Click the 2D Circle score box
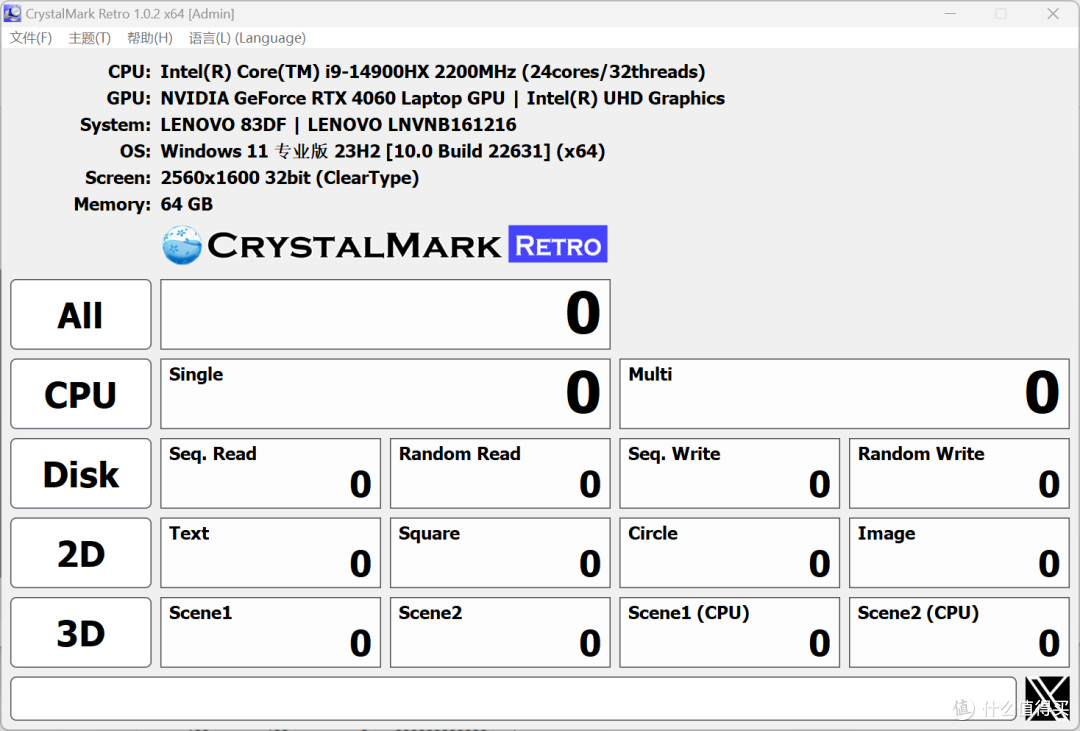Image resolution: width=1080 pixels, height=731 pixels. (x=729, y=553)
